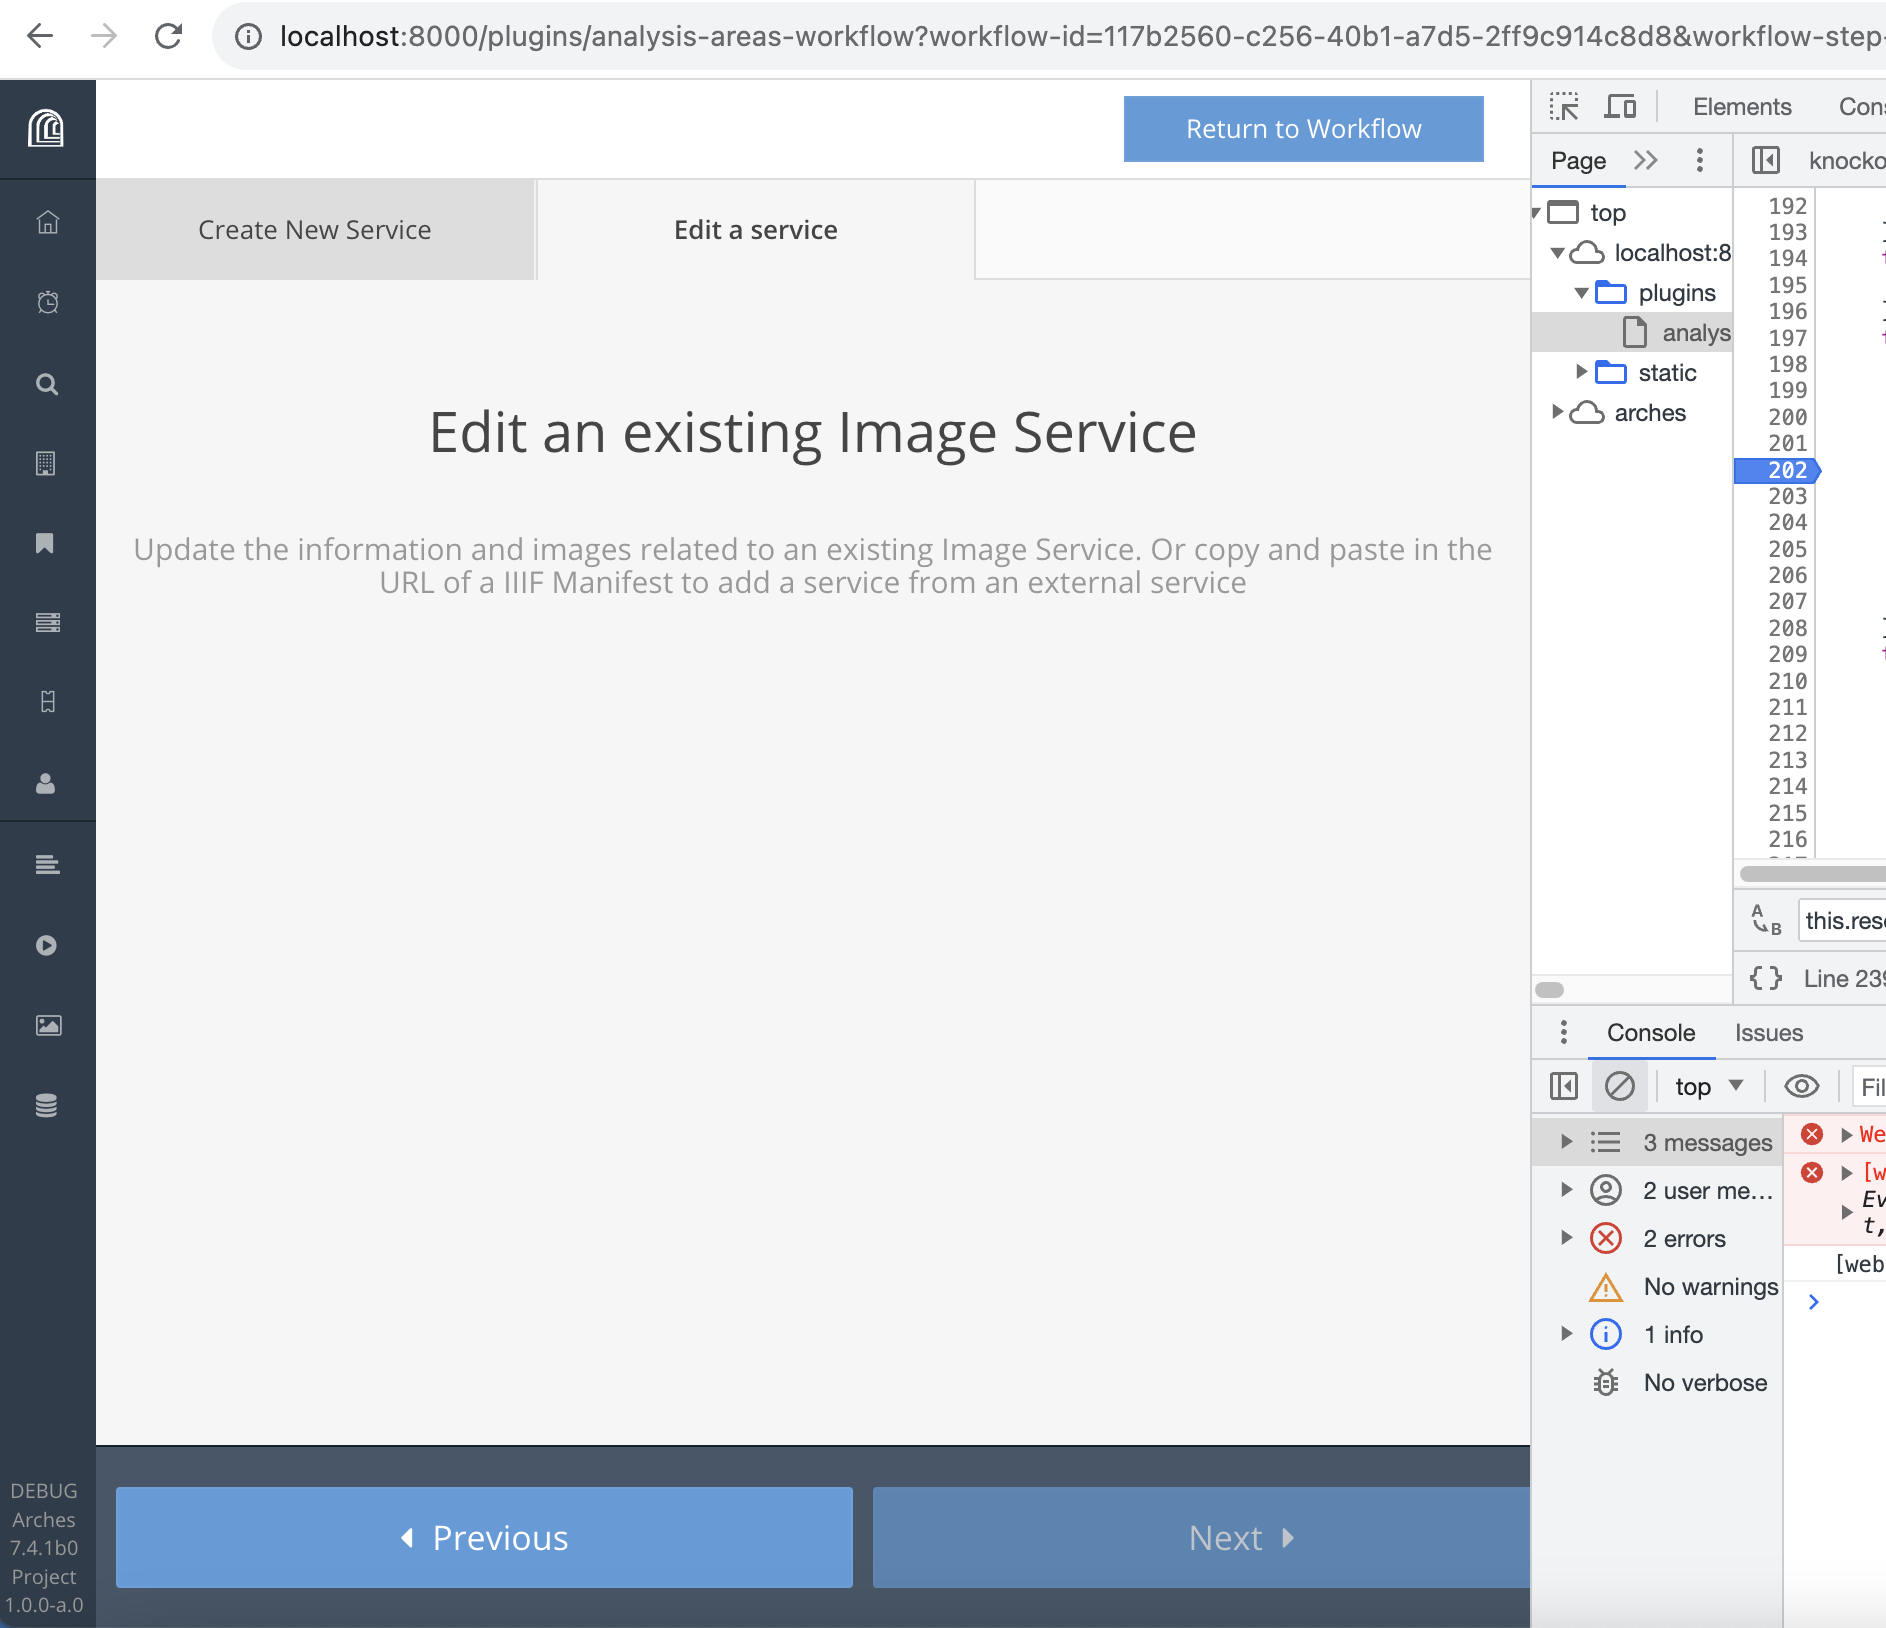
Task: Create a live expression with the eye icon
Action: tap(1803, 1086)
